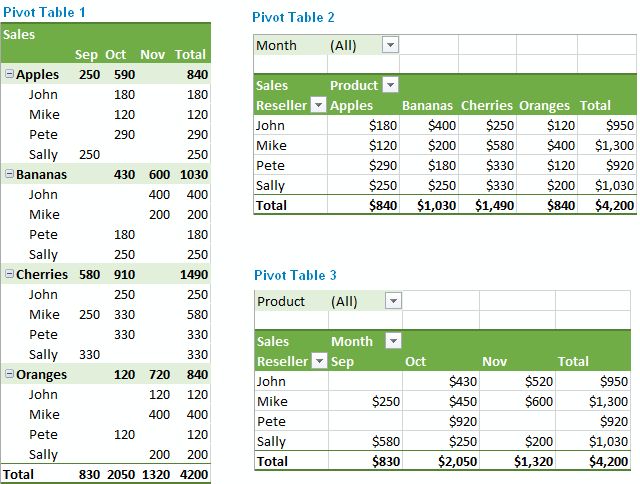Open the Product (All) filter dropdown

pyautogui.click(x=393, y=301)
